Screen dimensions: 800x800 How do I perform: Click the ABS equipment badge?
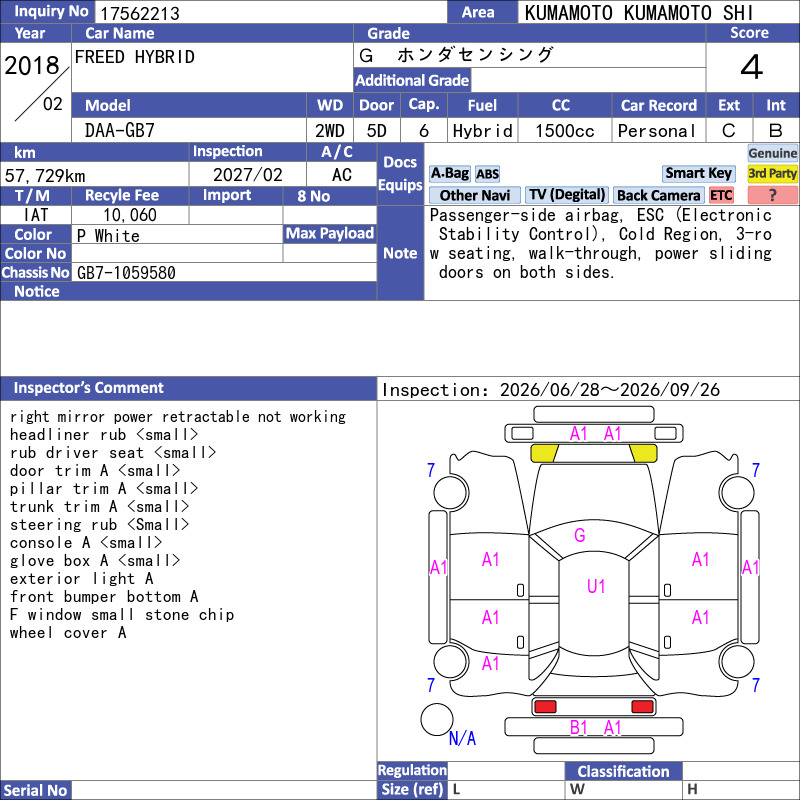(487, 174)
